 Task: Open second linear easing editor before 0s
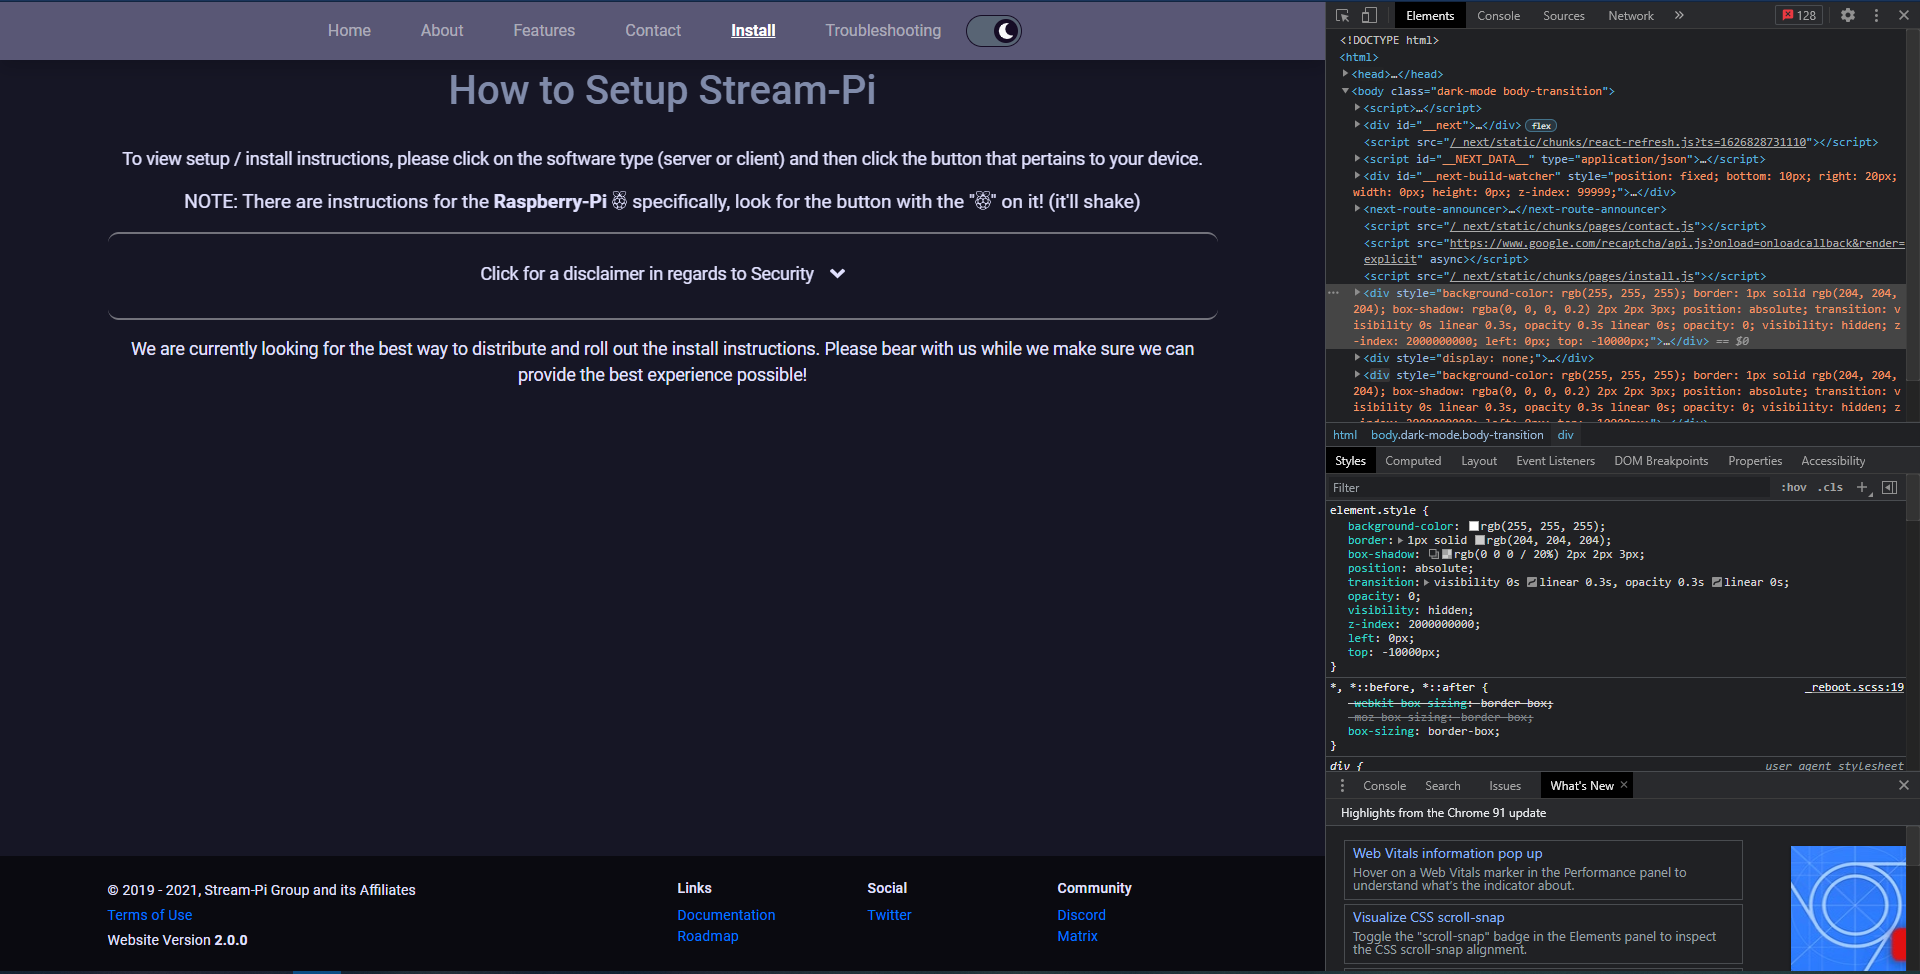coord(1717,582)
